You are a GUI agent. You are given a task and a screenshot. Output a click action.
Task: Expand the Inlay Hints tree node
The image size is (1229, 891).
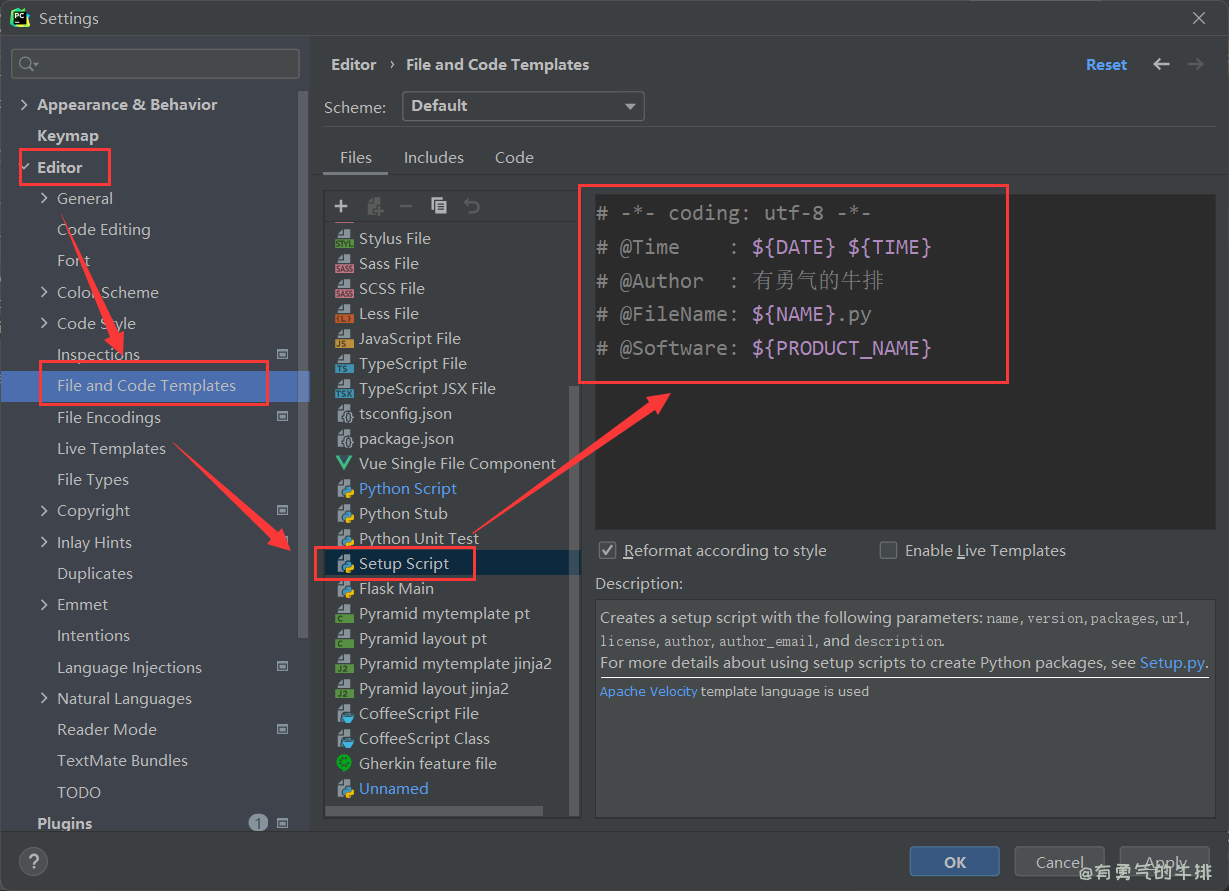pos(44,543)
